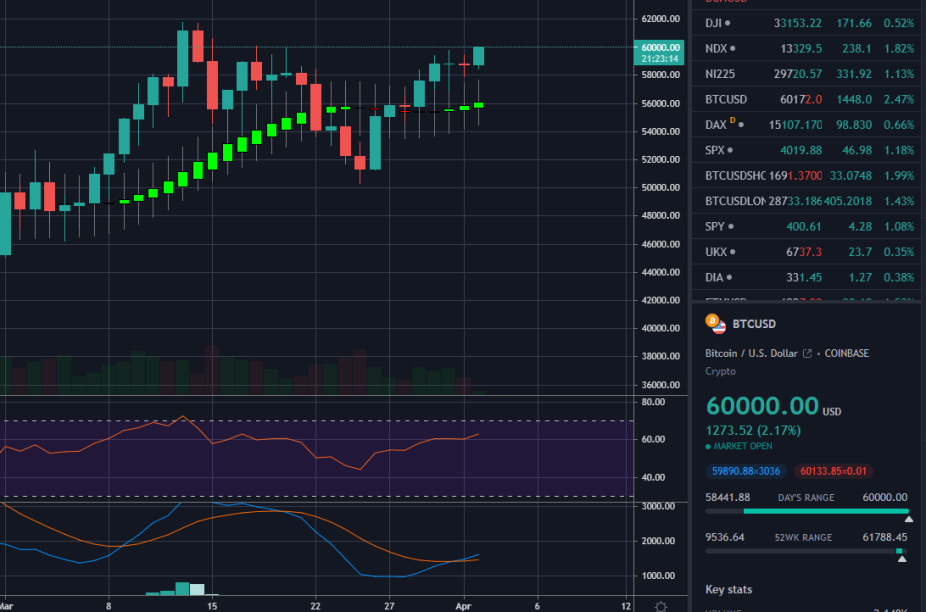Click the BTCUSD title in details panel
This screenshot has height=612, width=926.
(x=754, y=324)
